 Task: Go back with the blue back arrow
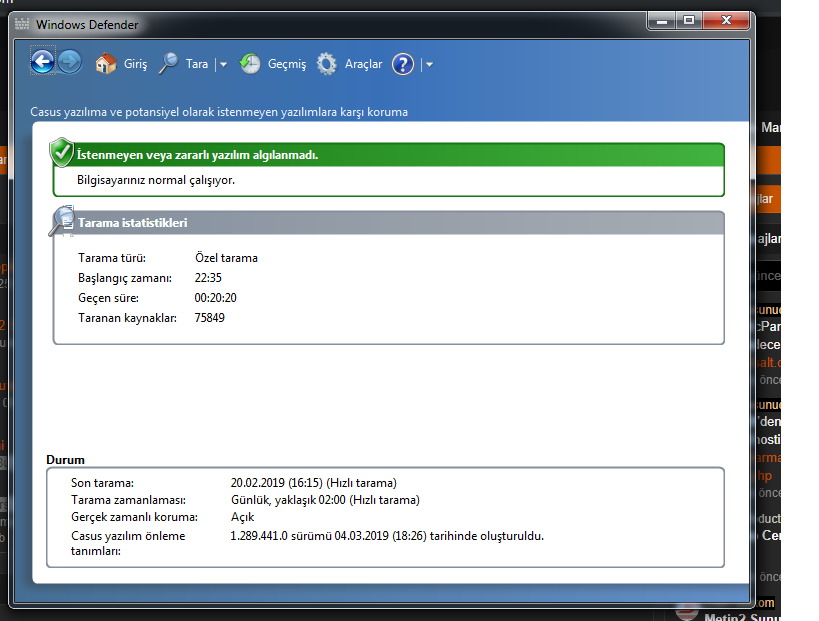42,62
